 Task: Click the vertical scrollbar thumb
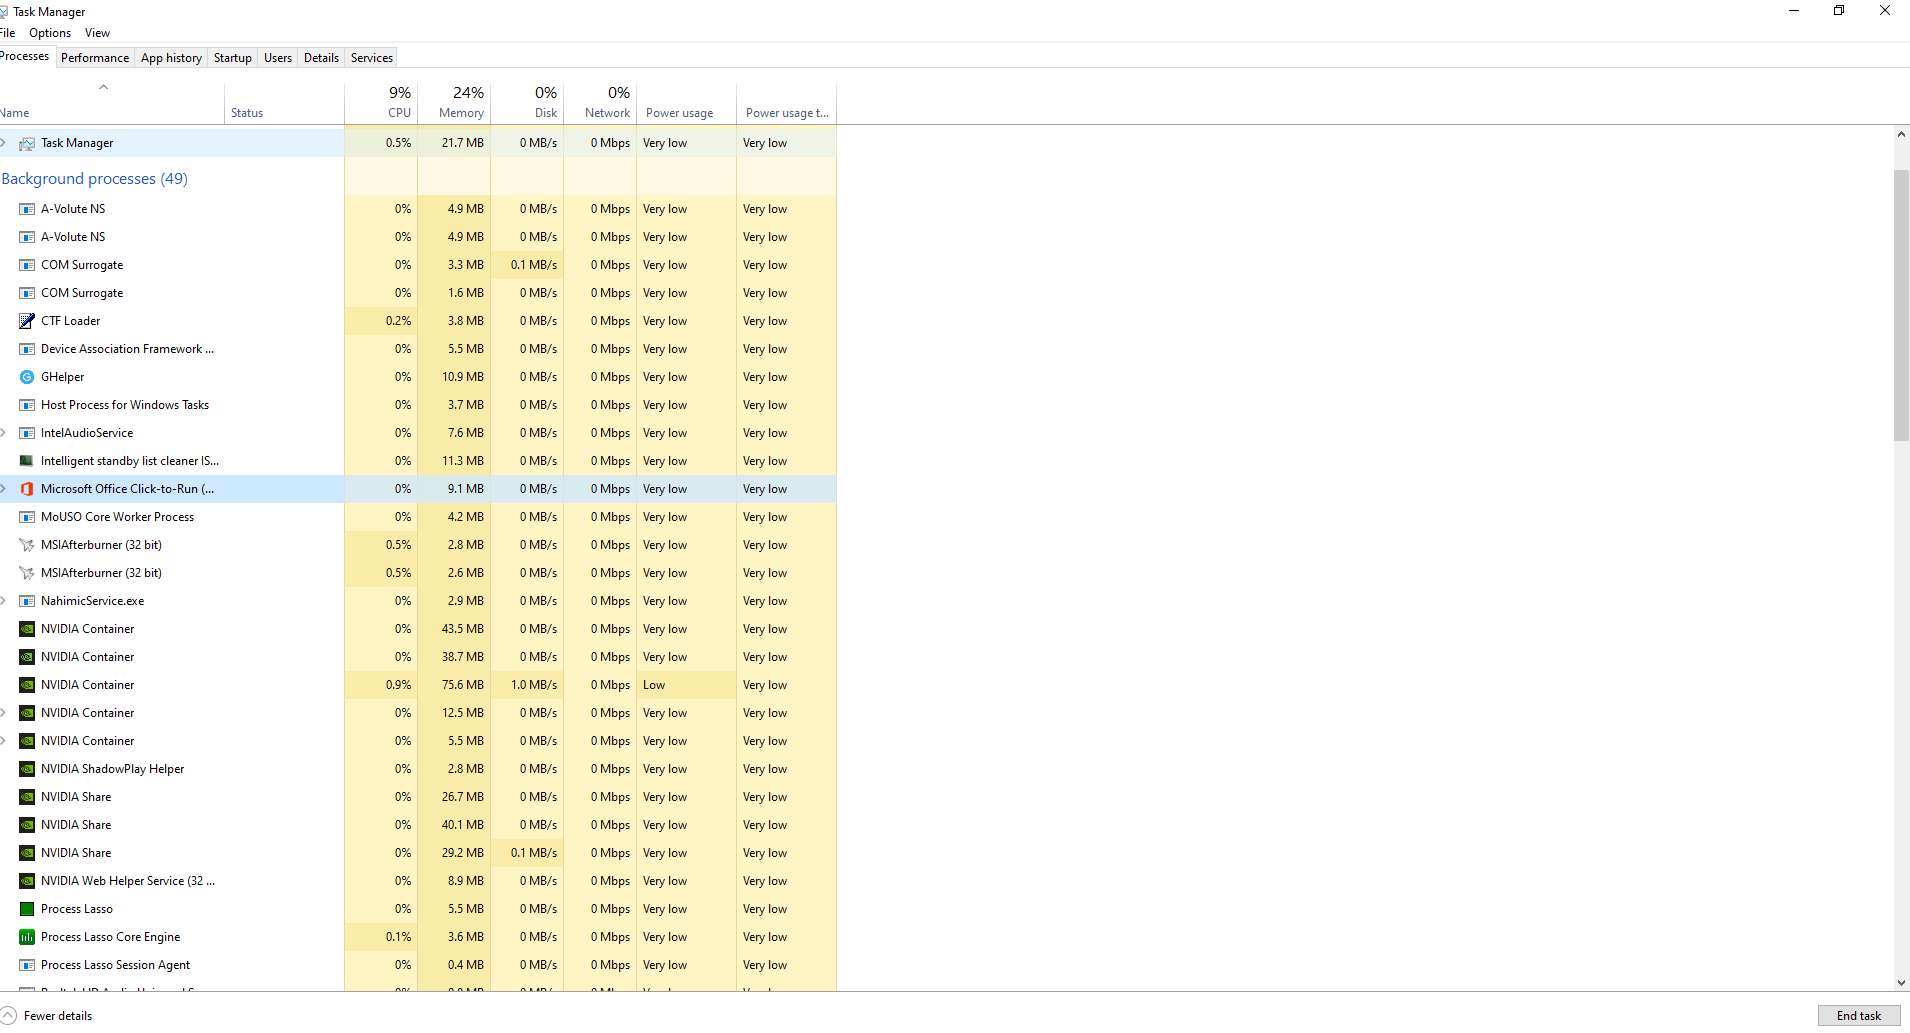(x=1901, y=305)
